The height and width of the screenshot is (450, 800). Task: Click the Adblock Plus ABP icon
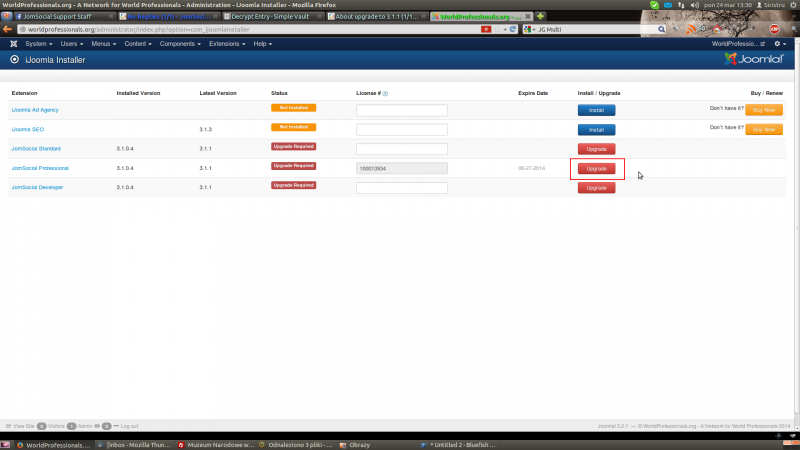pos(774,30)
